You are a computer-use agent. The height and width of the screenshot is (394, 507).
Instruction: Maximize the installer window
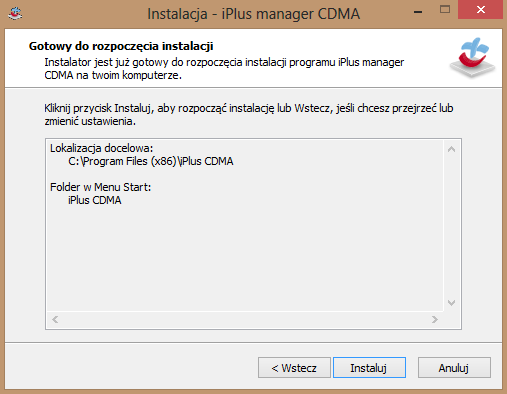445,10
